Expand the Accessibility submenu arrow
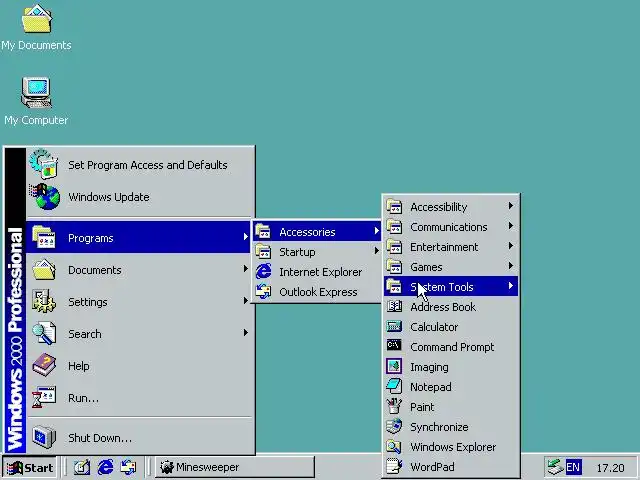Image resolution: width=640 pixels, height=480 pixels. click(x=511, y=206)
